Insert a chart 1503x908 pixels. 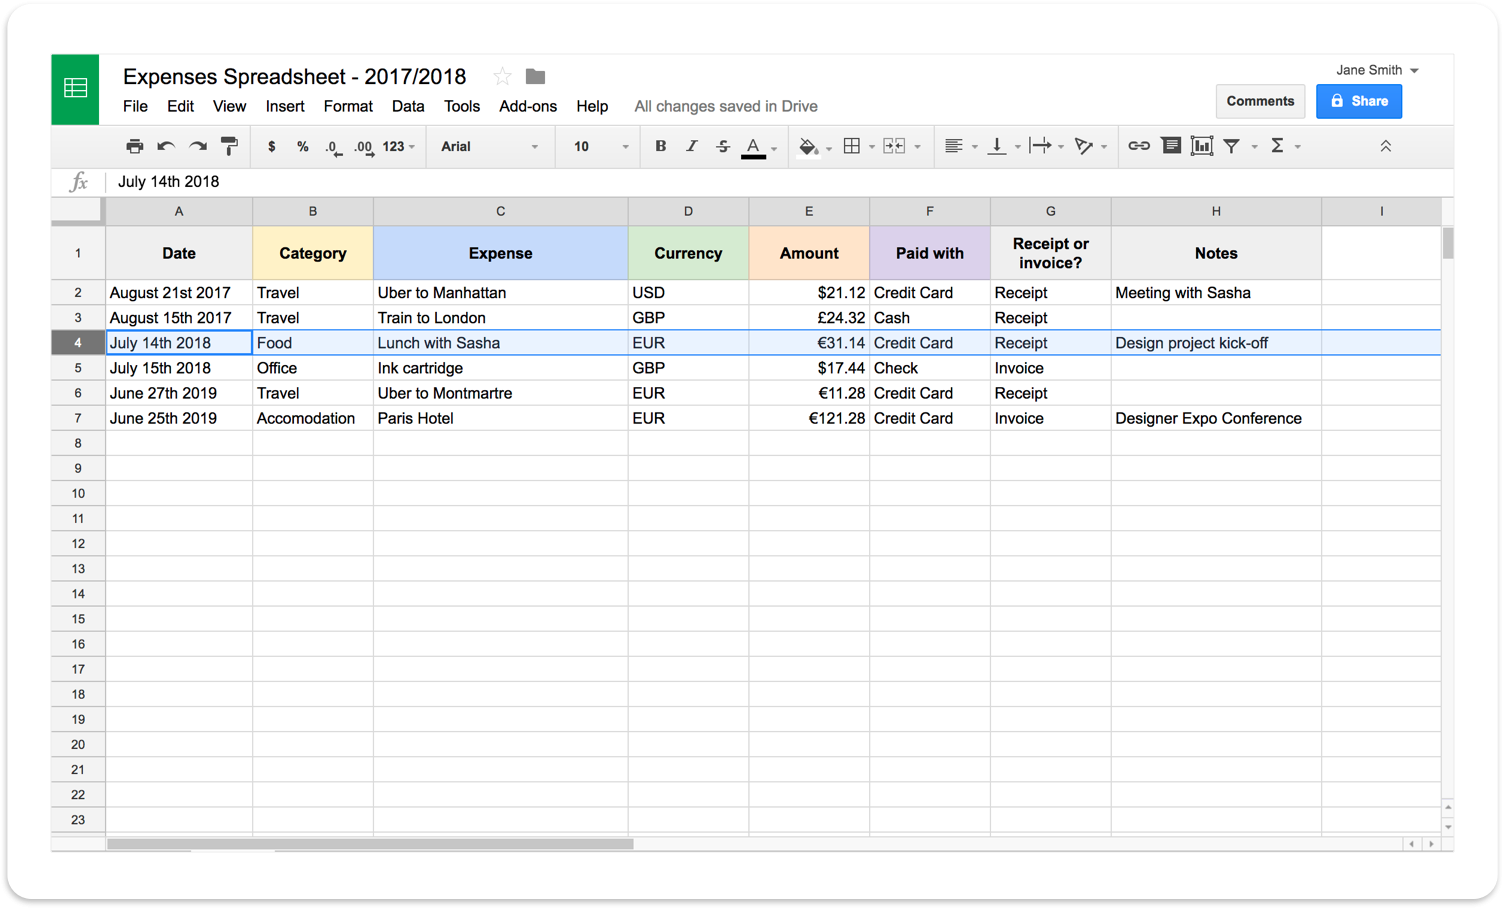tap(1201, 146)
